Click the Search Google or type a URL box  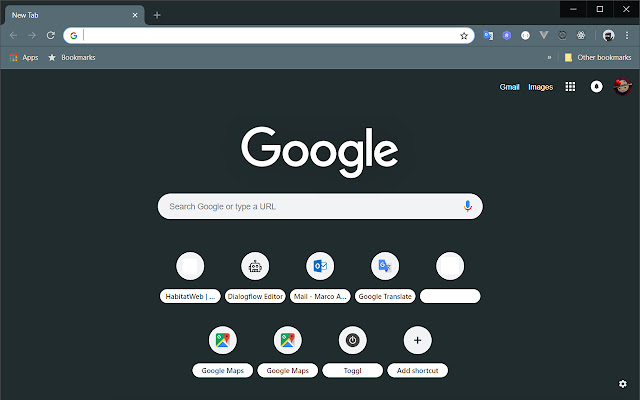(x=320, y=206)
